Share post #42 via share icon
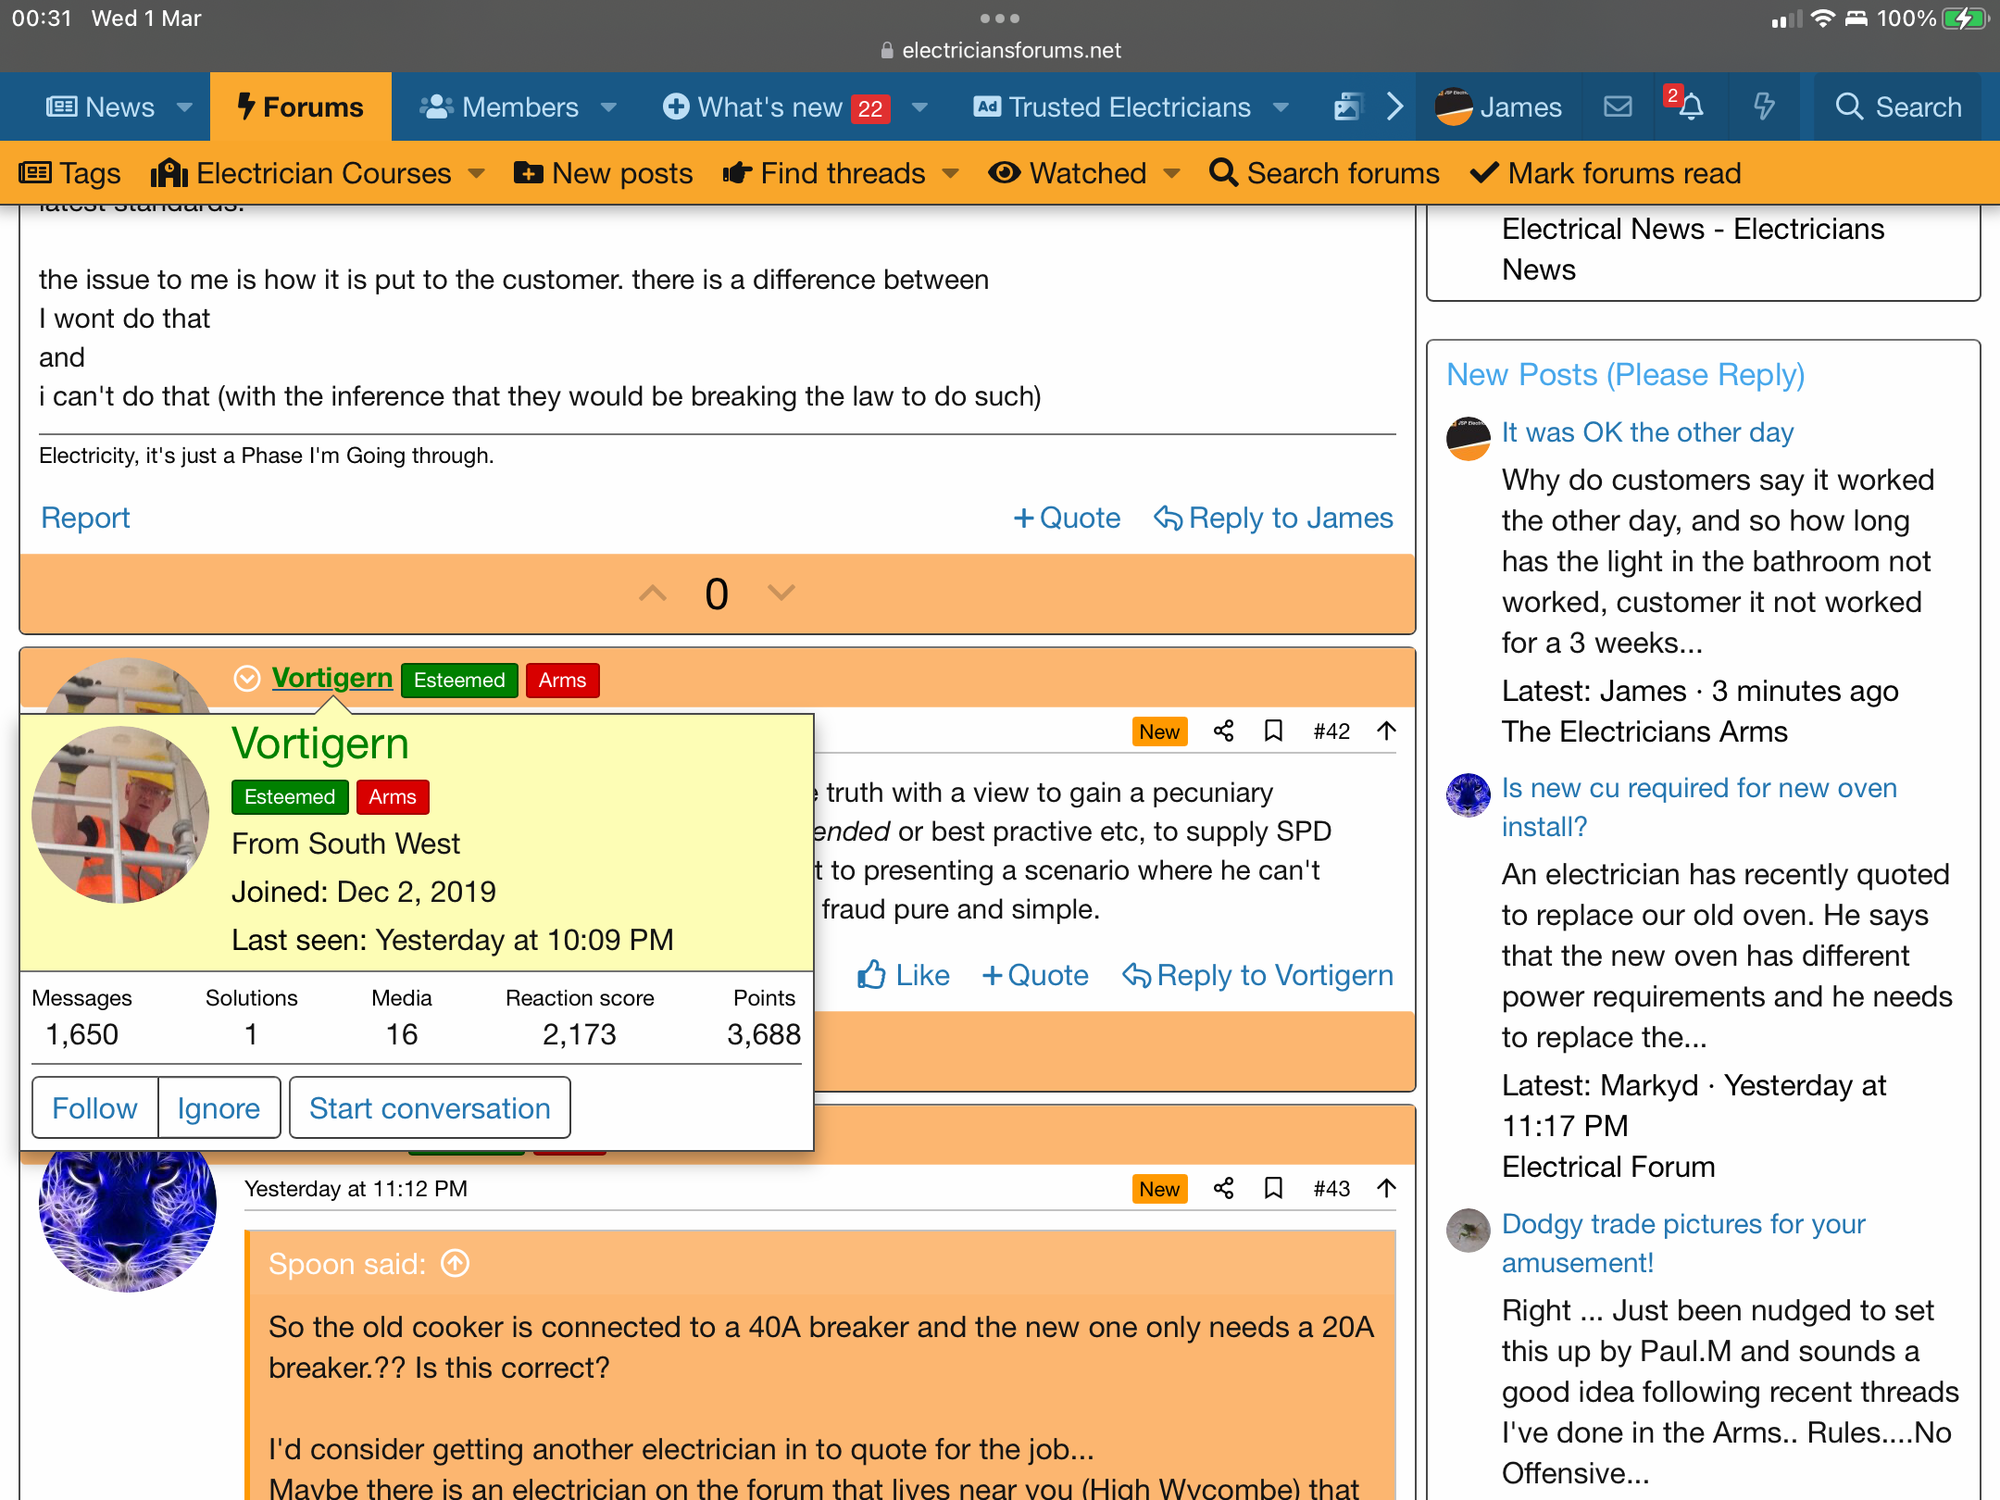 pos(1223,731)
